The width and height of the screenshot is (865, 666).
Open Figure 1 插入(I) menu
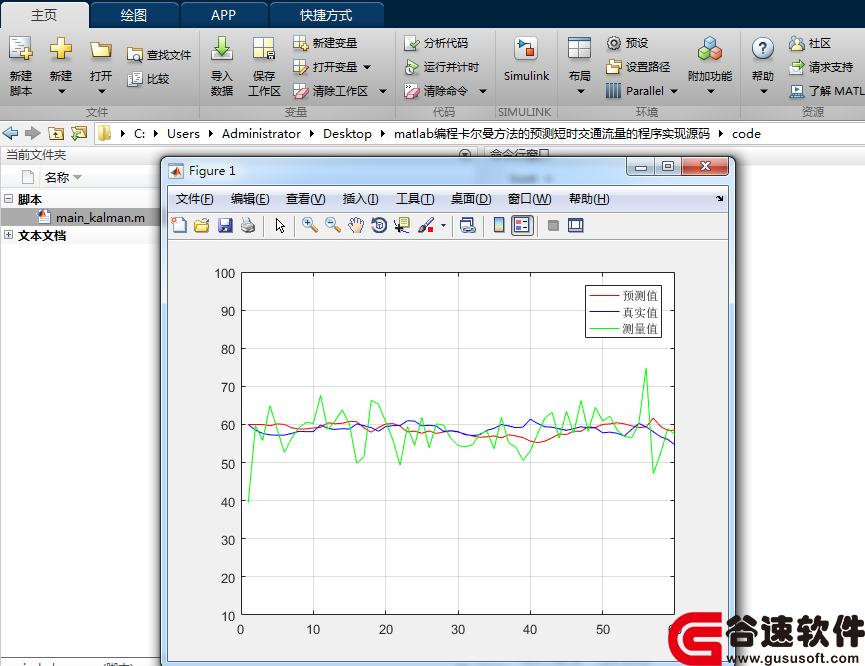pyautogui.click(x=360, y=199)
